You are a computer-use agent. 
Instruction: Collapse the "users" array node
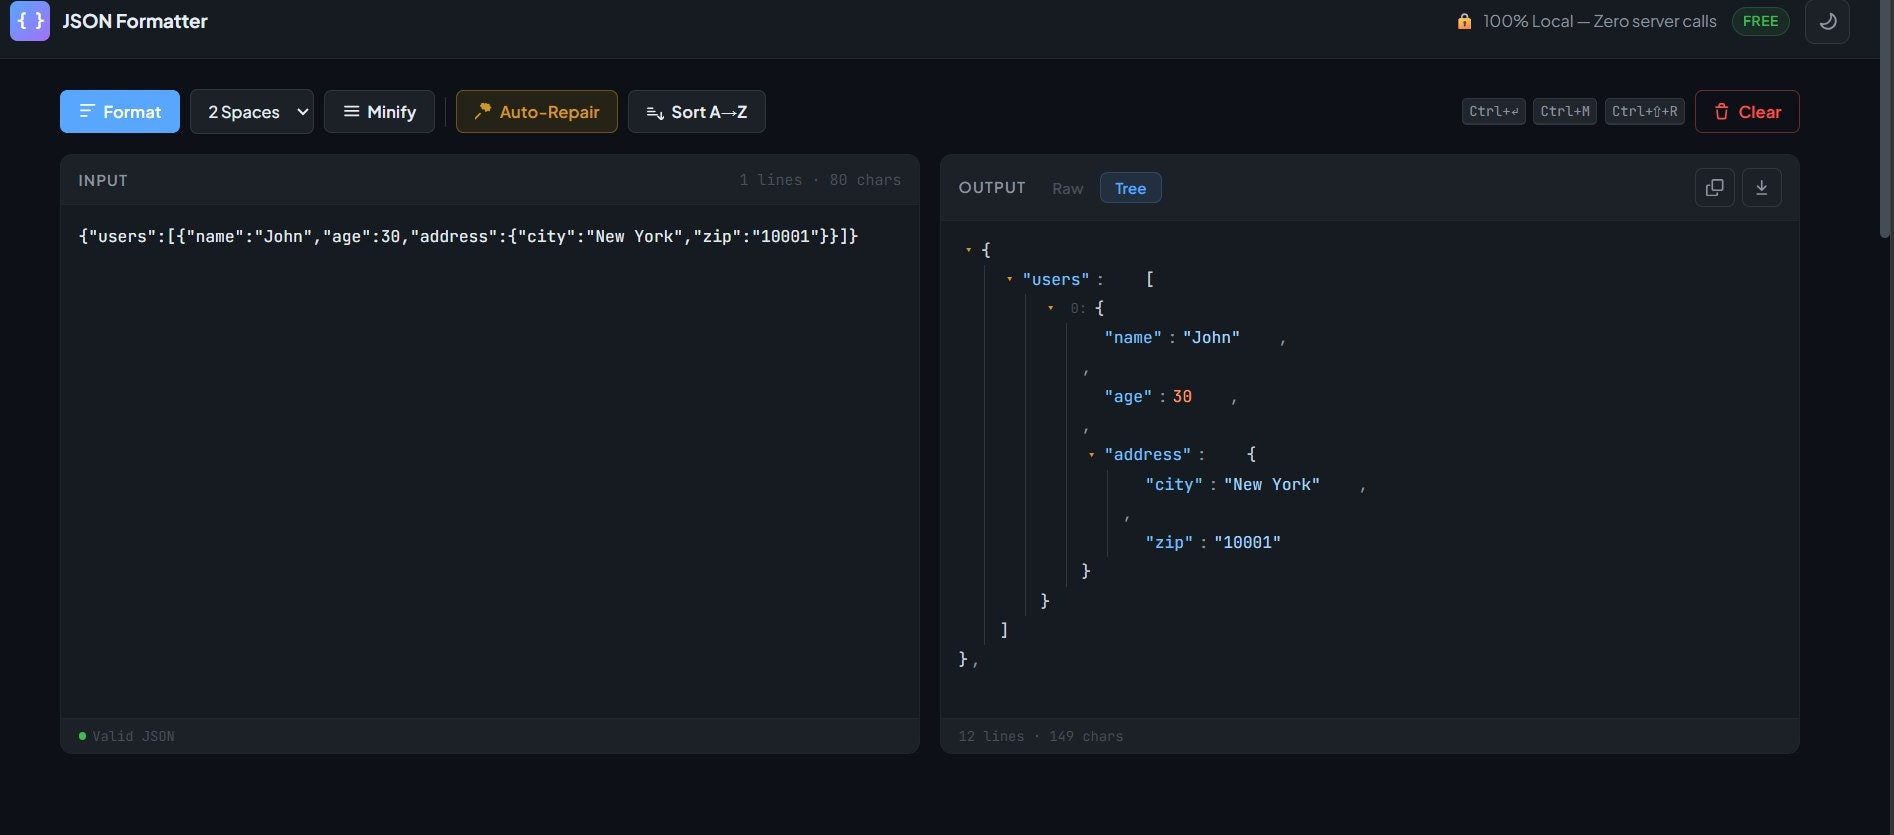pos(1009,280)
